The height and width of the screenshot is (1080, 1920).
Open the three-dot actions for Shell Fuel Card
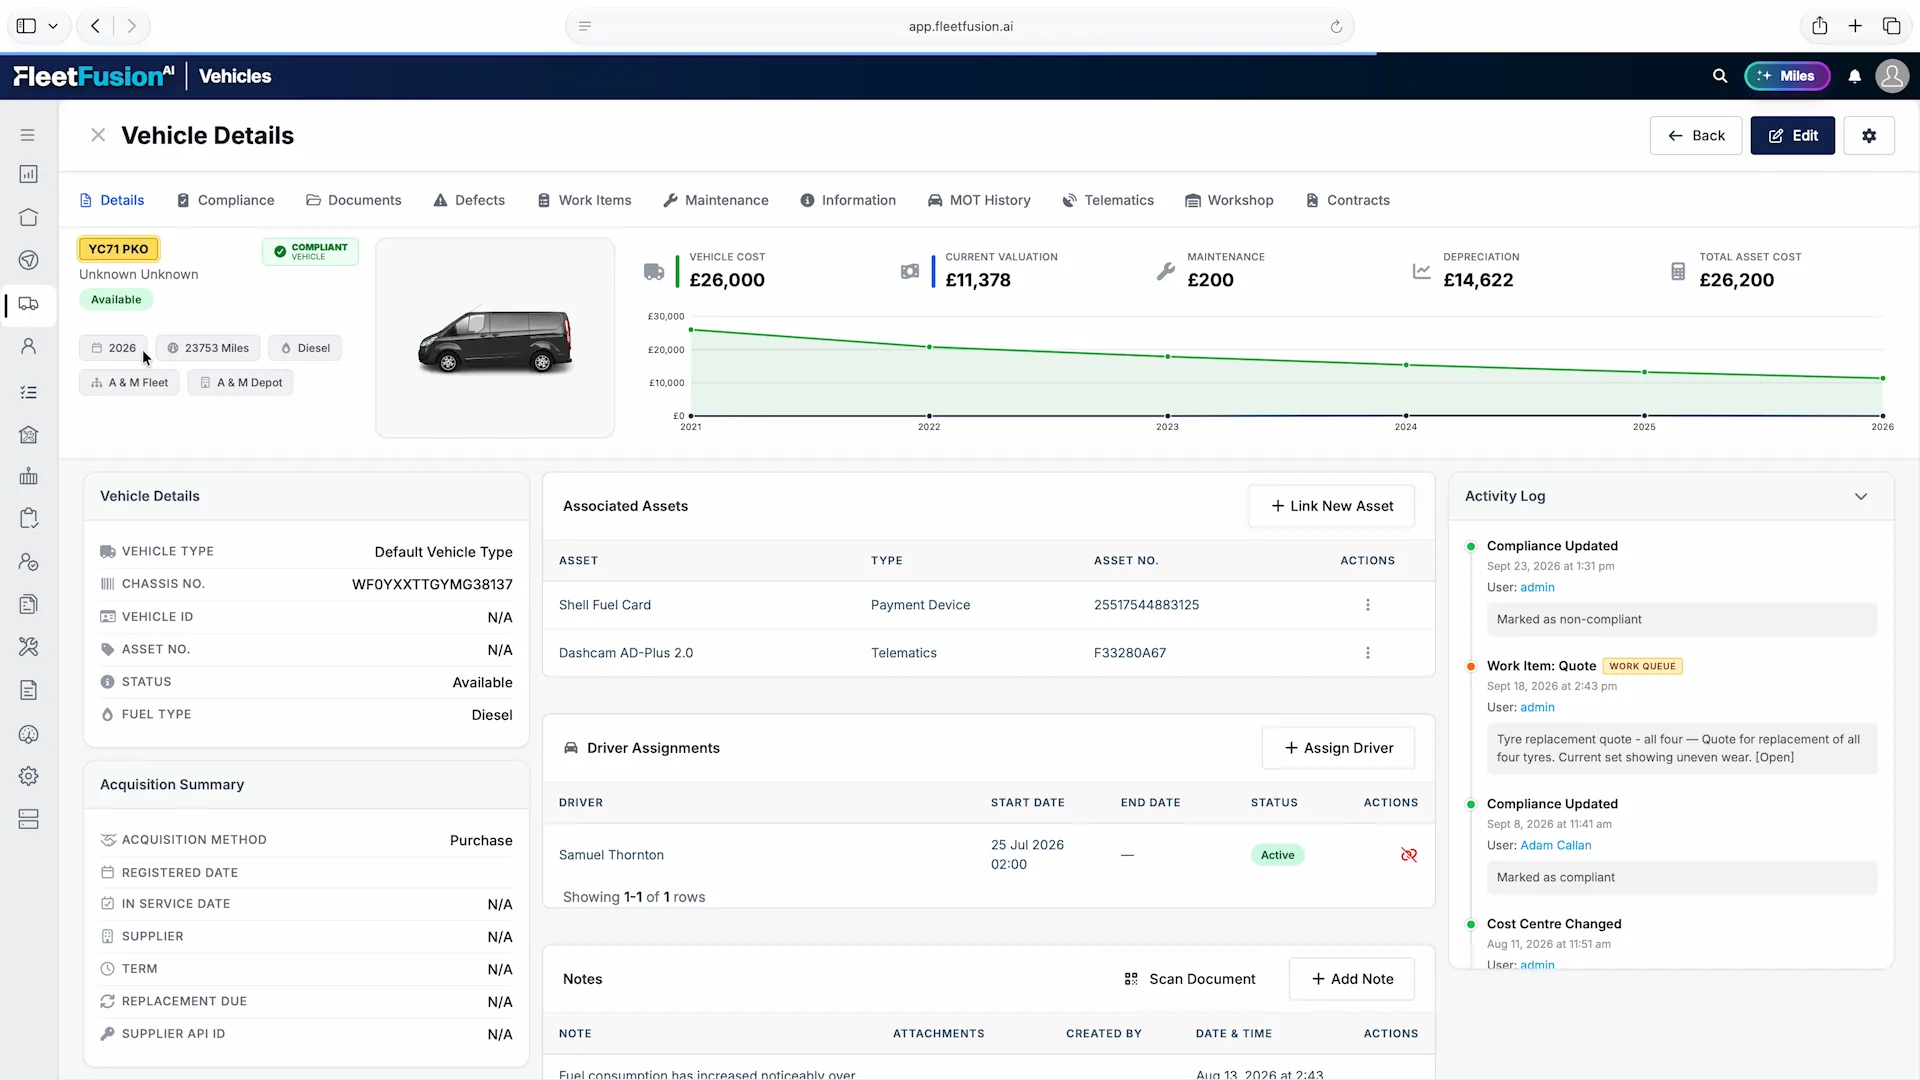pyautogui.click(x=1368, y=605)
